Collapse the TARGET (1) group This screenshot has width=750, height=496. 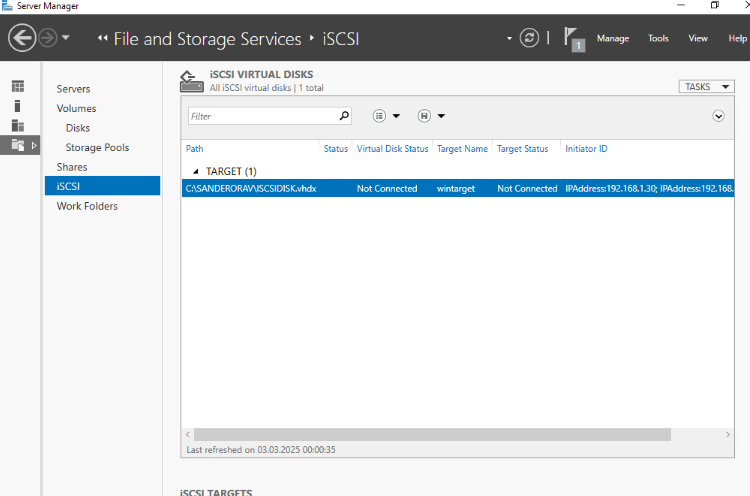click(196, 171)
